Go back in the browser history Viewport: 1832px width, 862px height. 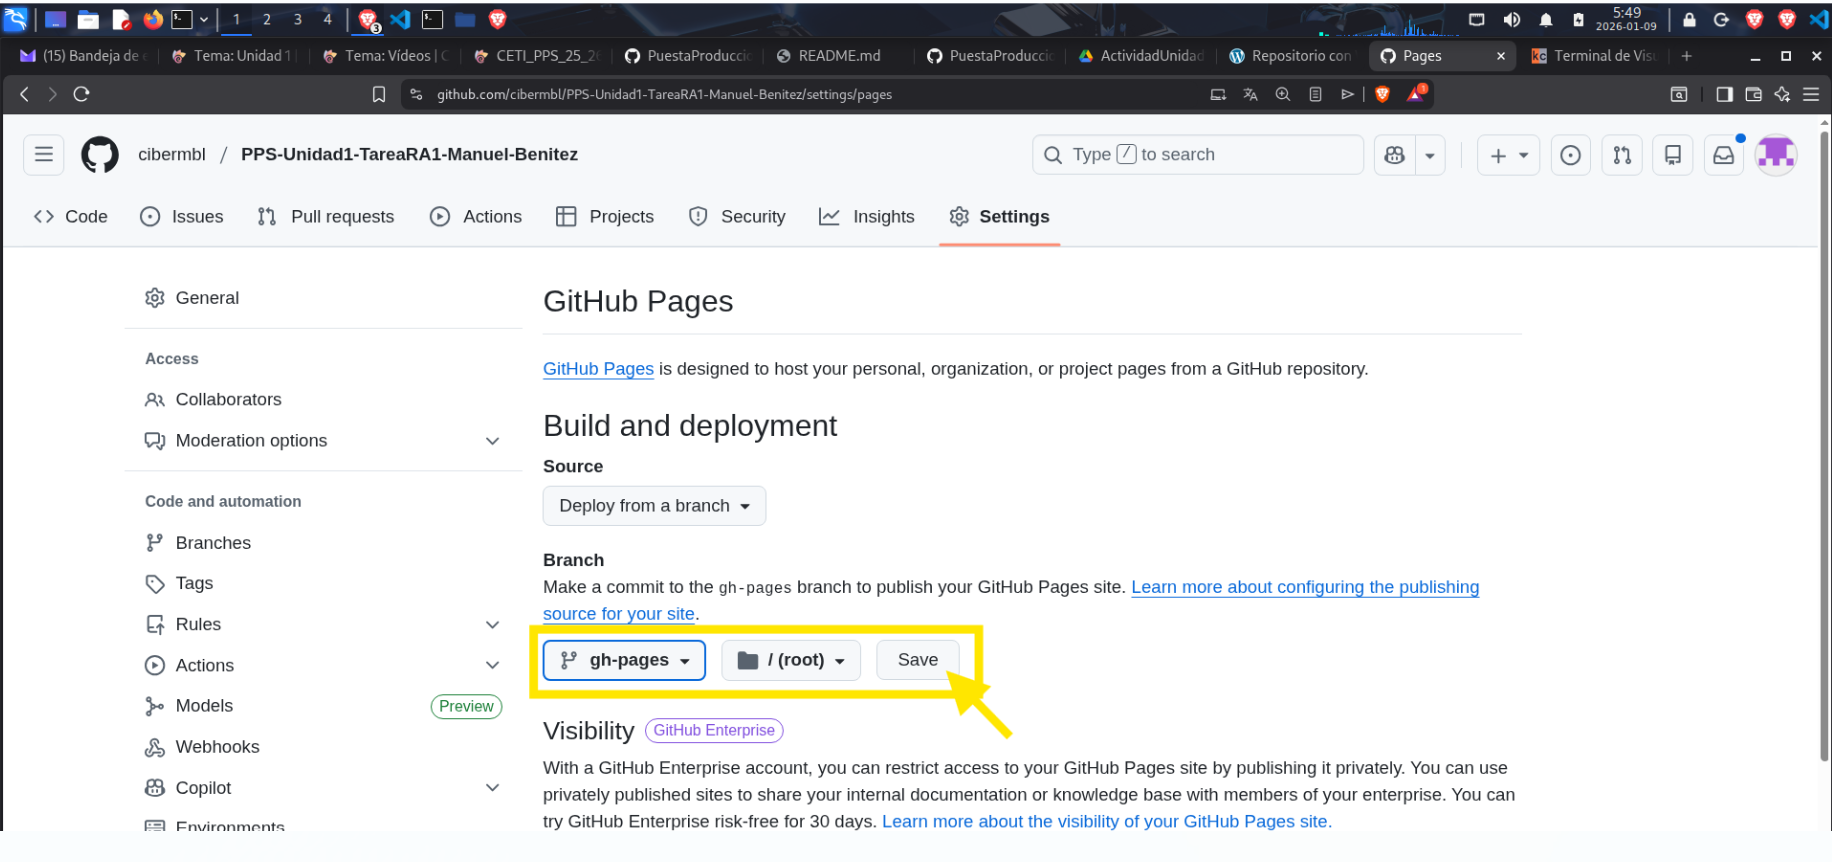(x=25, y=94)
